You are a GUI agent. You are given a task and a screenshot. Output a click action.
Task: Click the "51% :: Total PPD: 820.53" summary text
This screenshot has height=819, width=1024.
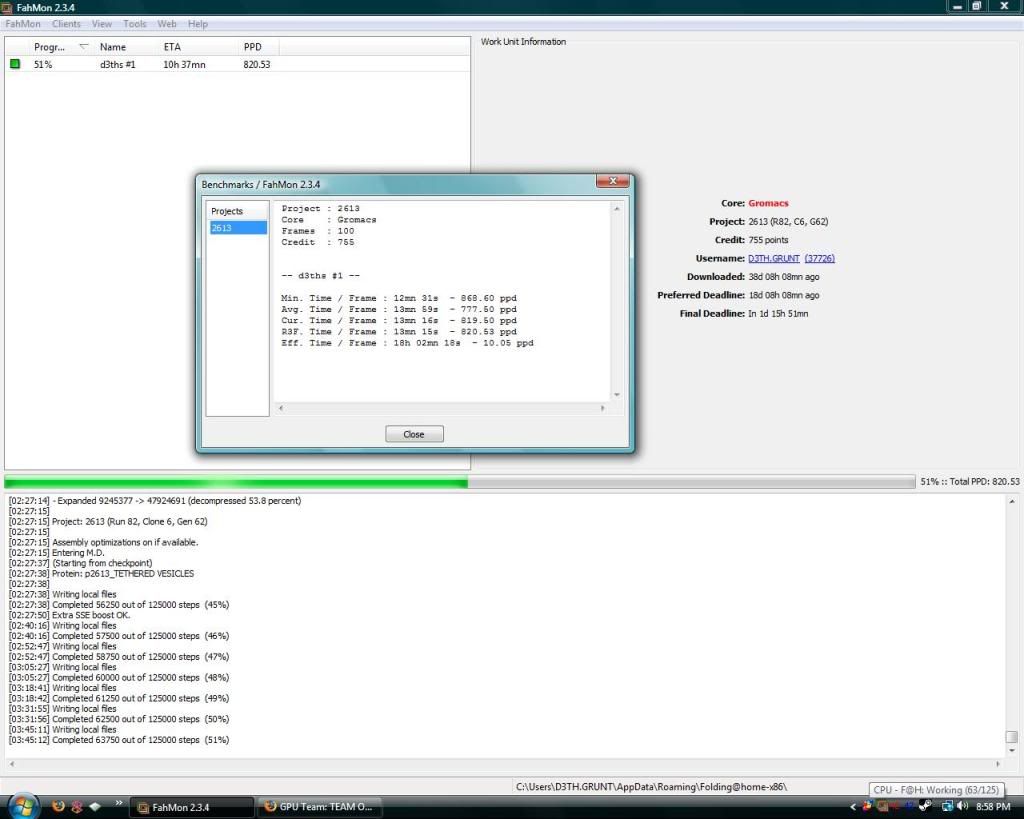click(970, 481)
